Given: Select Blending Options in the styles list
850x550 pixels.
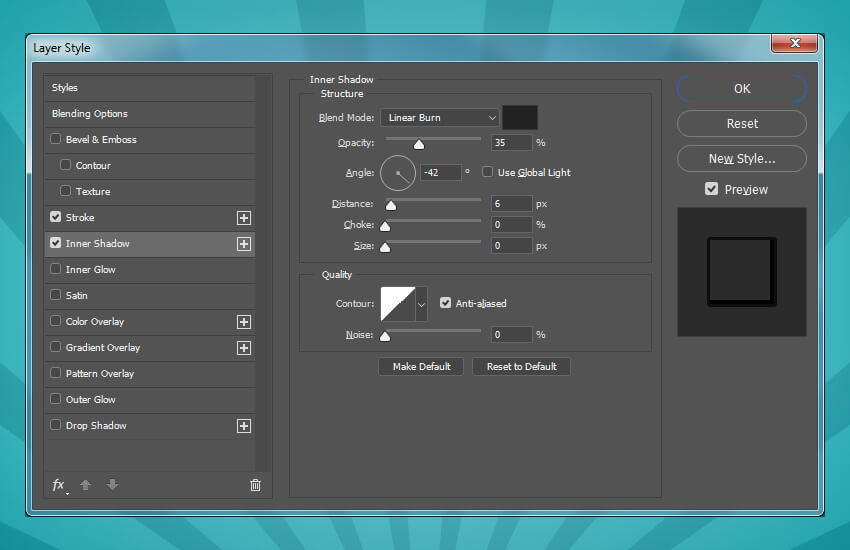Looking at the screenshot, I should [x=90, y=114].
